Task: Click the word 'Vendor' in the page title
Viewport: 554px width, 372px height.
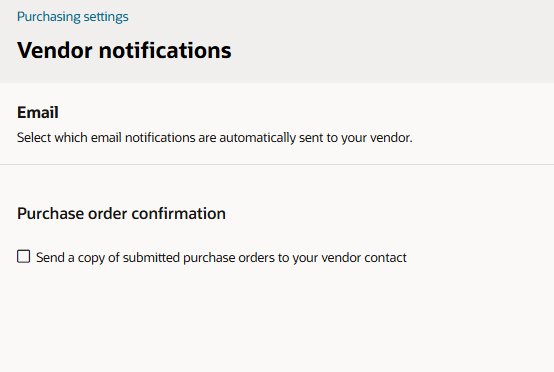Action: click(55, 50)
